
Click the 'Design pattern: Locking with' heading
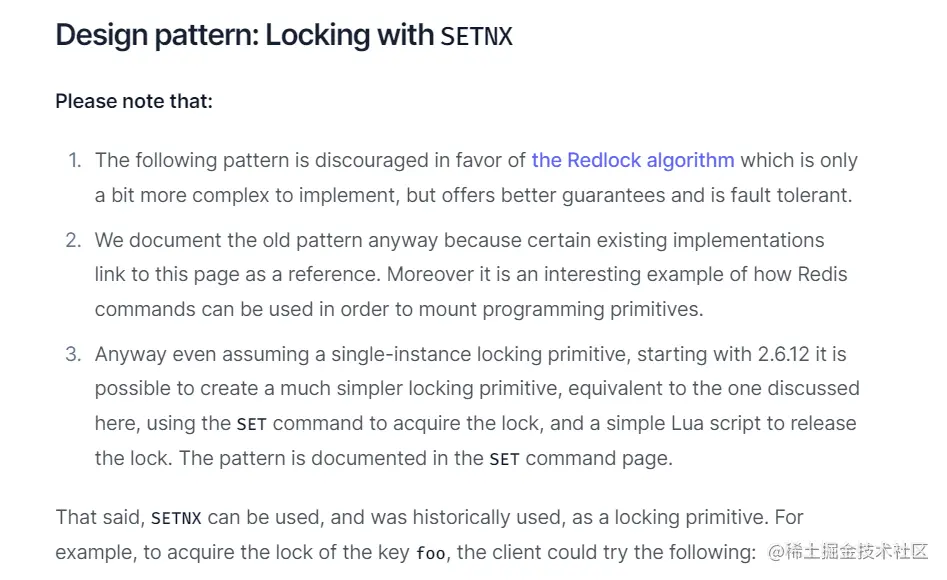(246, 36)
